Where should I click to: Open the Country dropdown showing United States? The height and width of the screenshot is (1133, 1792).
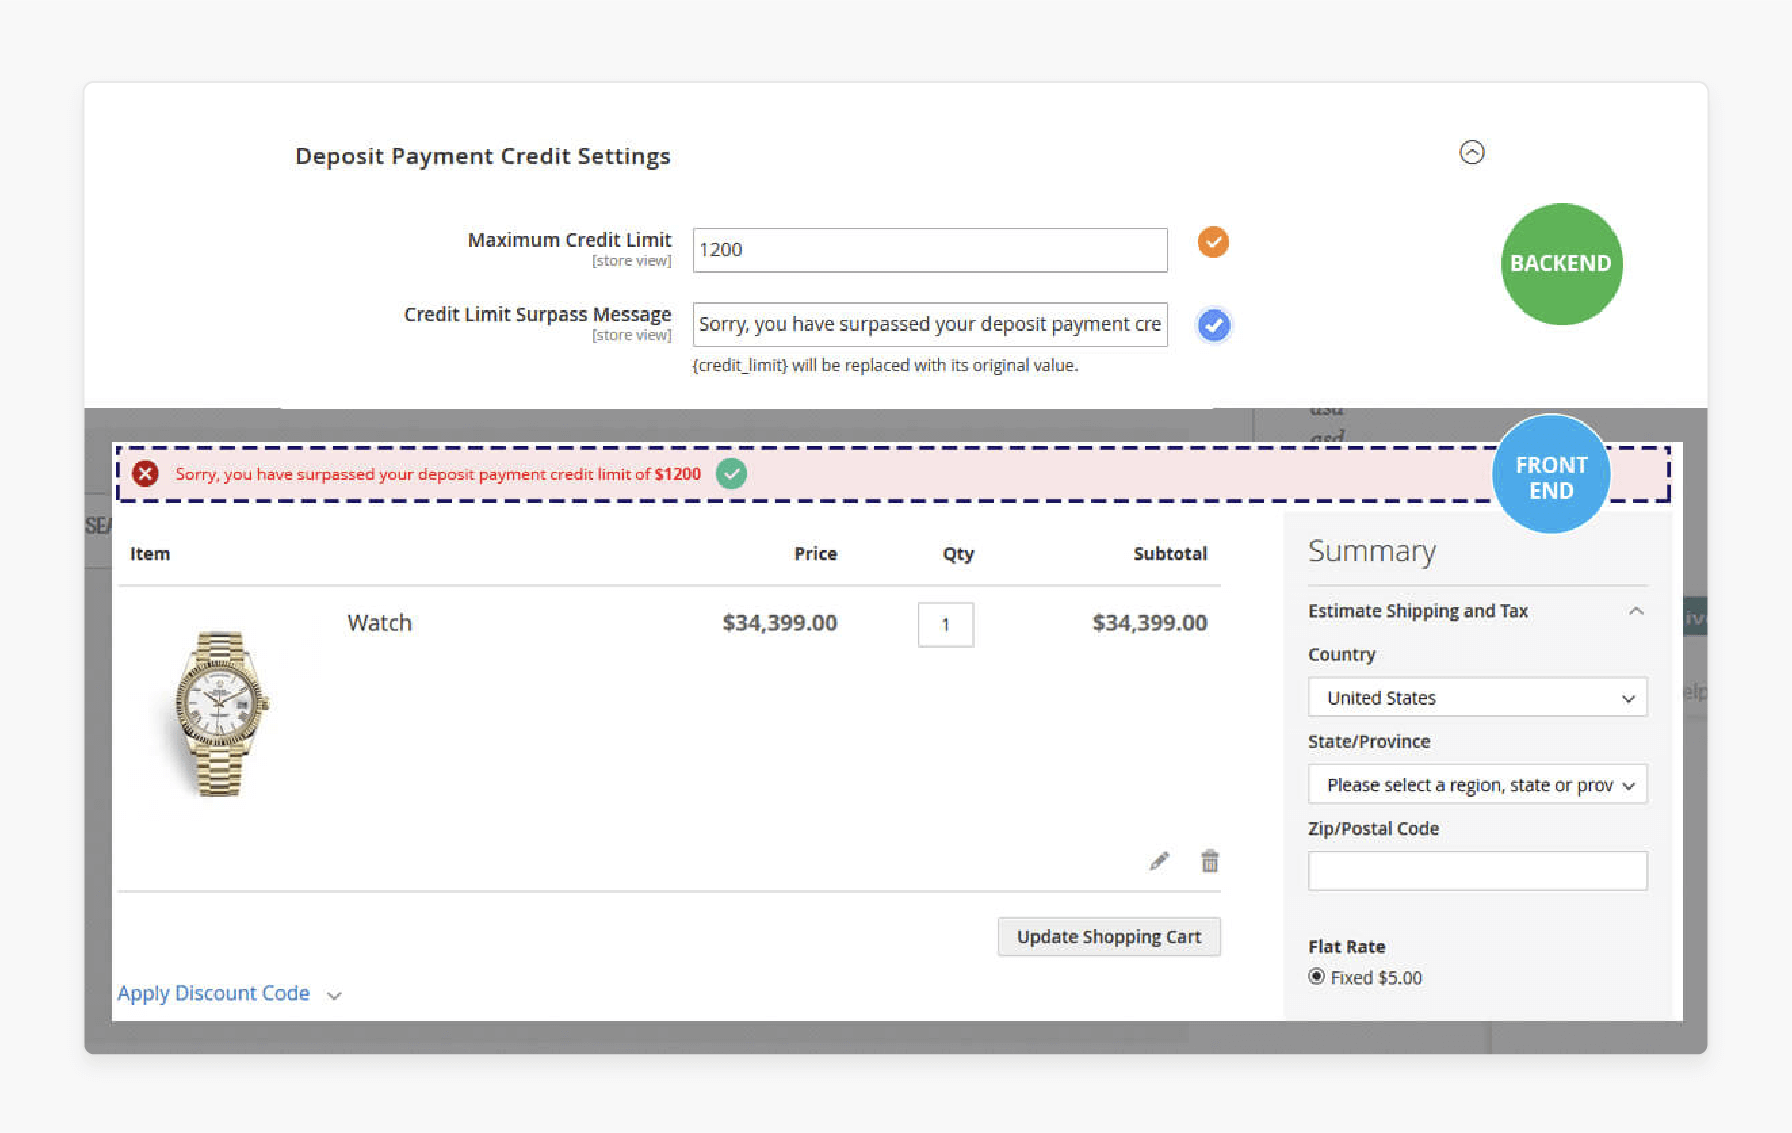[1477, 697]
